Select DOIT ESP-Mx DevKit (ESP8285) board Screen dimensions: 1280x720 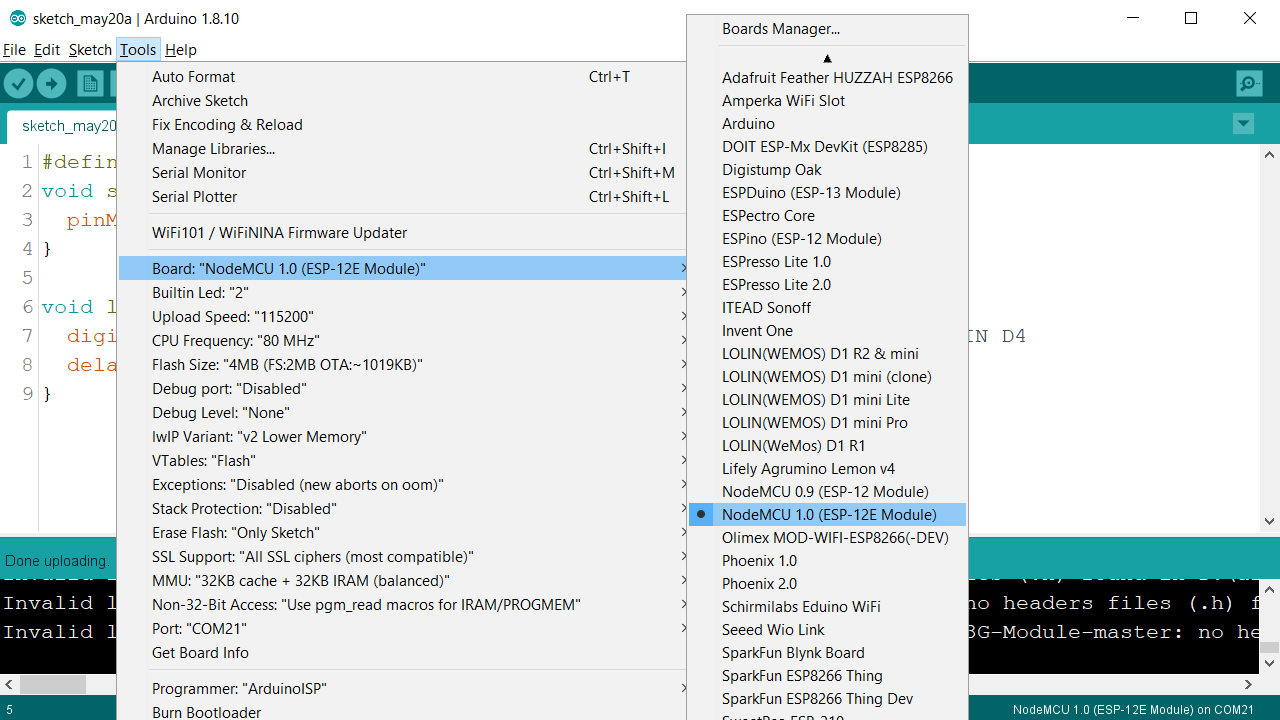pyautogui.click(x=827, y=147)
